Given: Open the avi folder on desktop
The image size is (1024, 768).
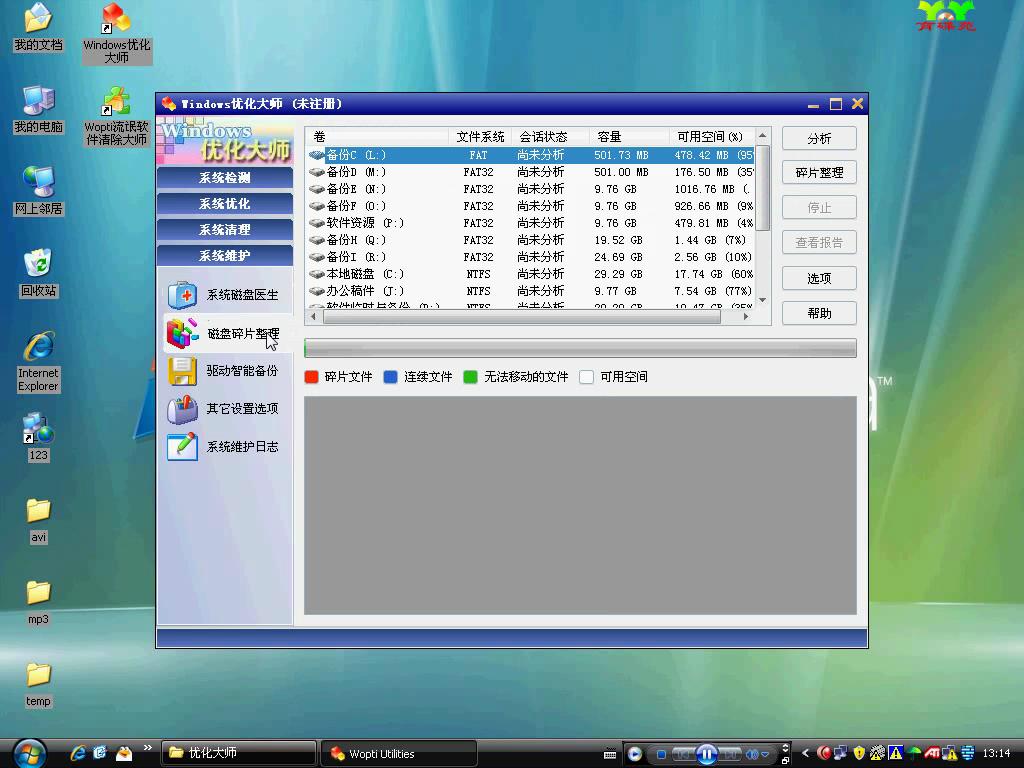Looking at the screenshot, I should tap(38, 520).
